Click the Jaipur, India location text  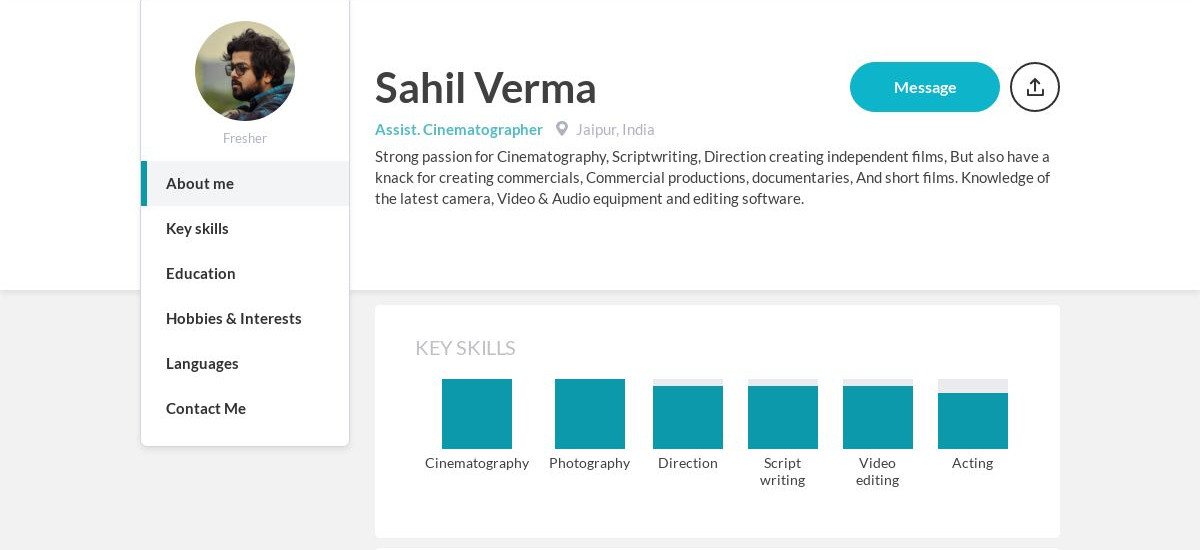point(615,129)
